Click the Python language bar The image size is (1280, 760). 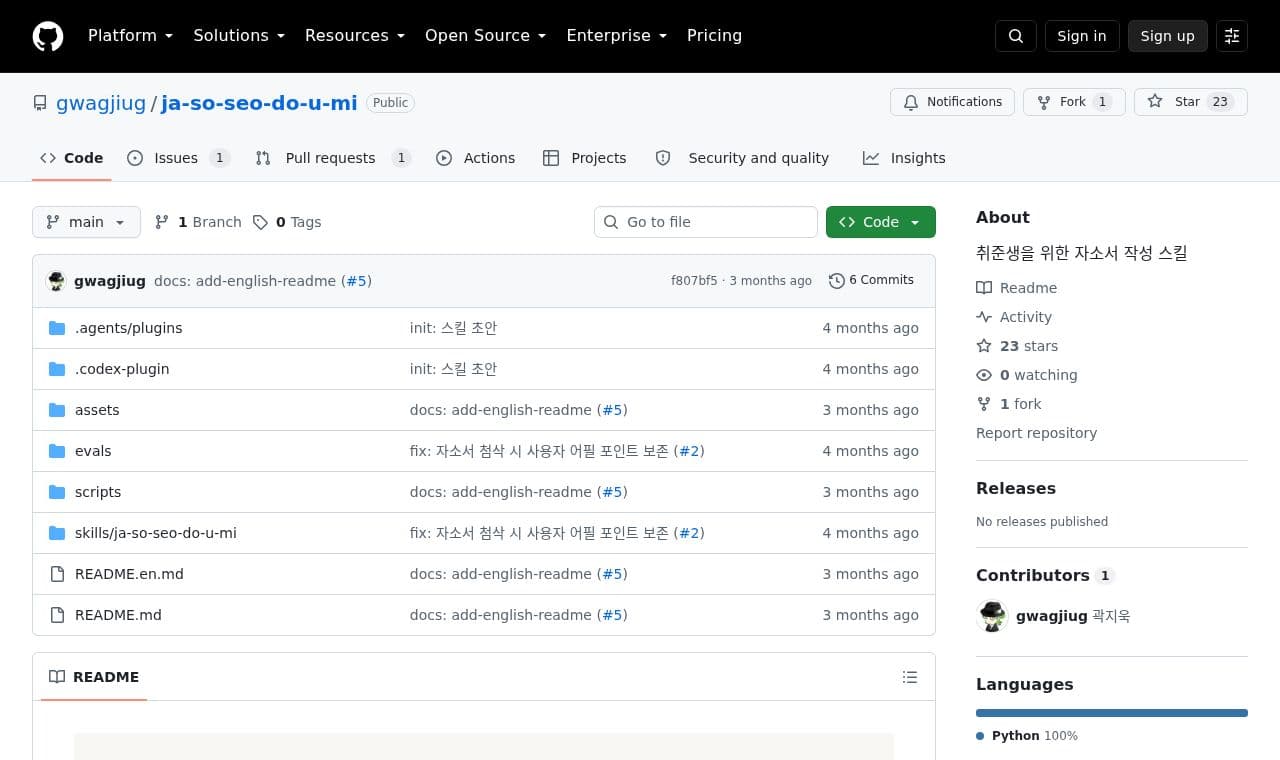[x=1112, y=713]
